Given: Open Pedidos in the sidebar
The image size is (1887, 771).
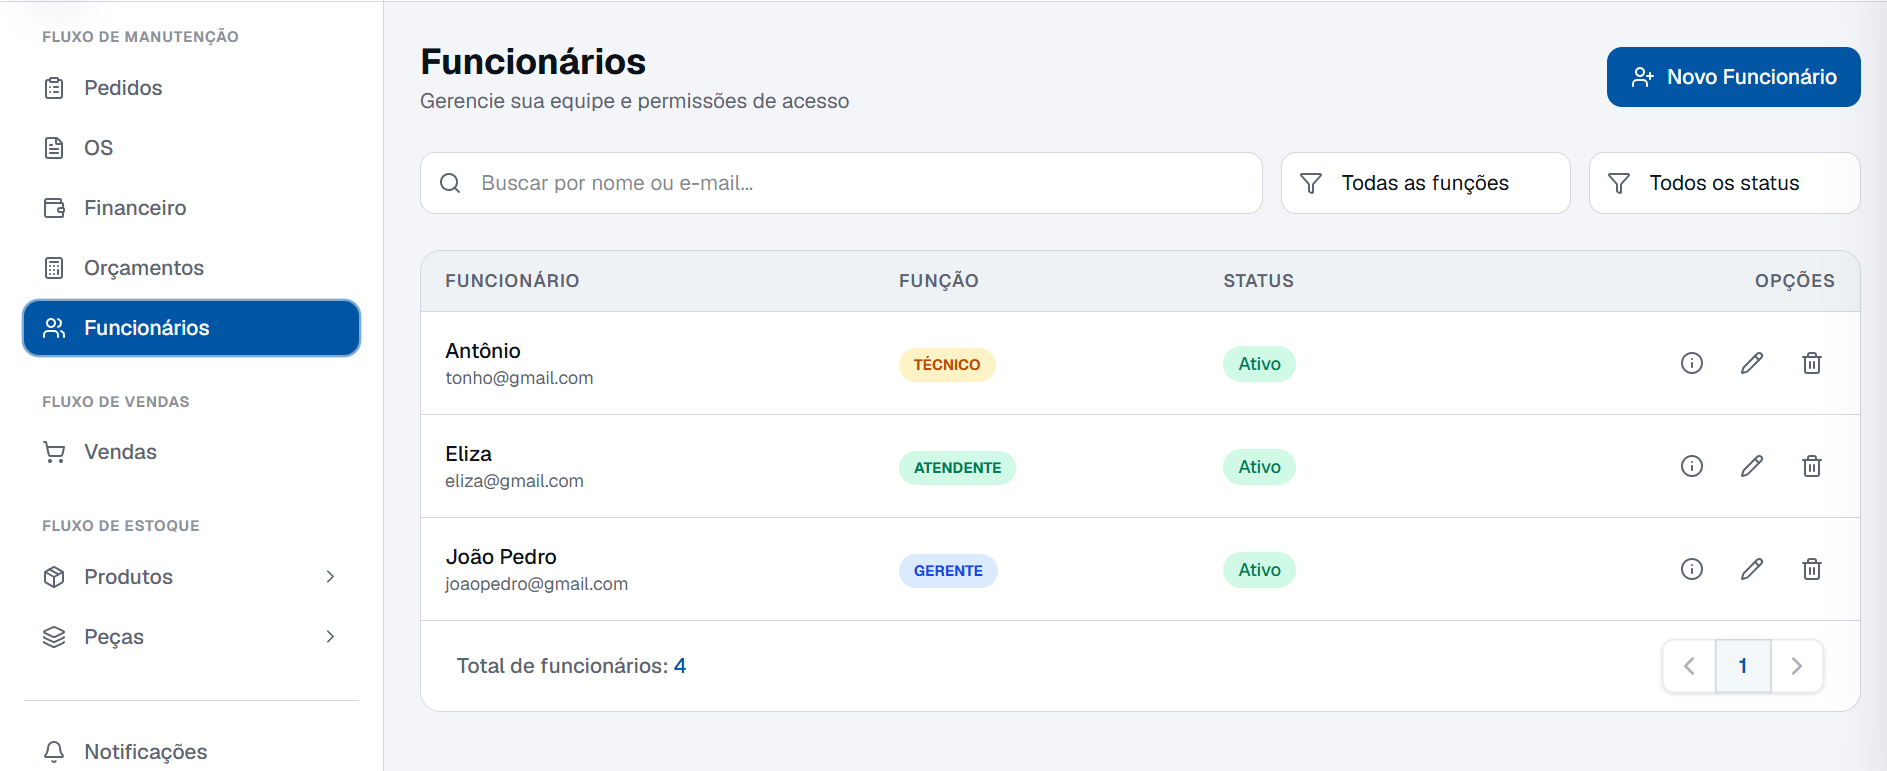Looking at the screenshot, I should 191,88.
